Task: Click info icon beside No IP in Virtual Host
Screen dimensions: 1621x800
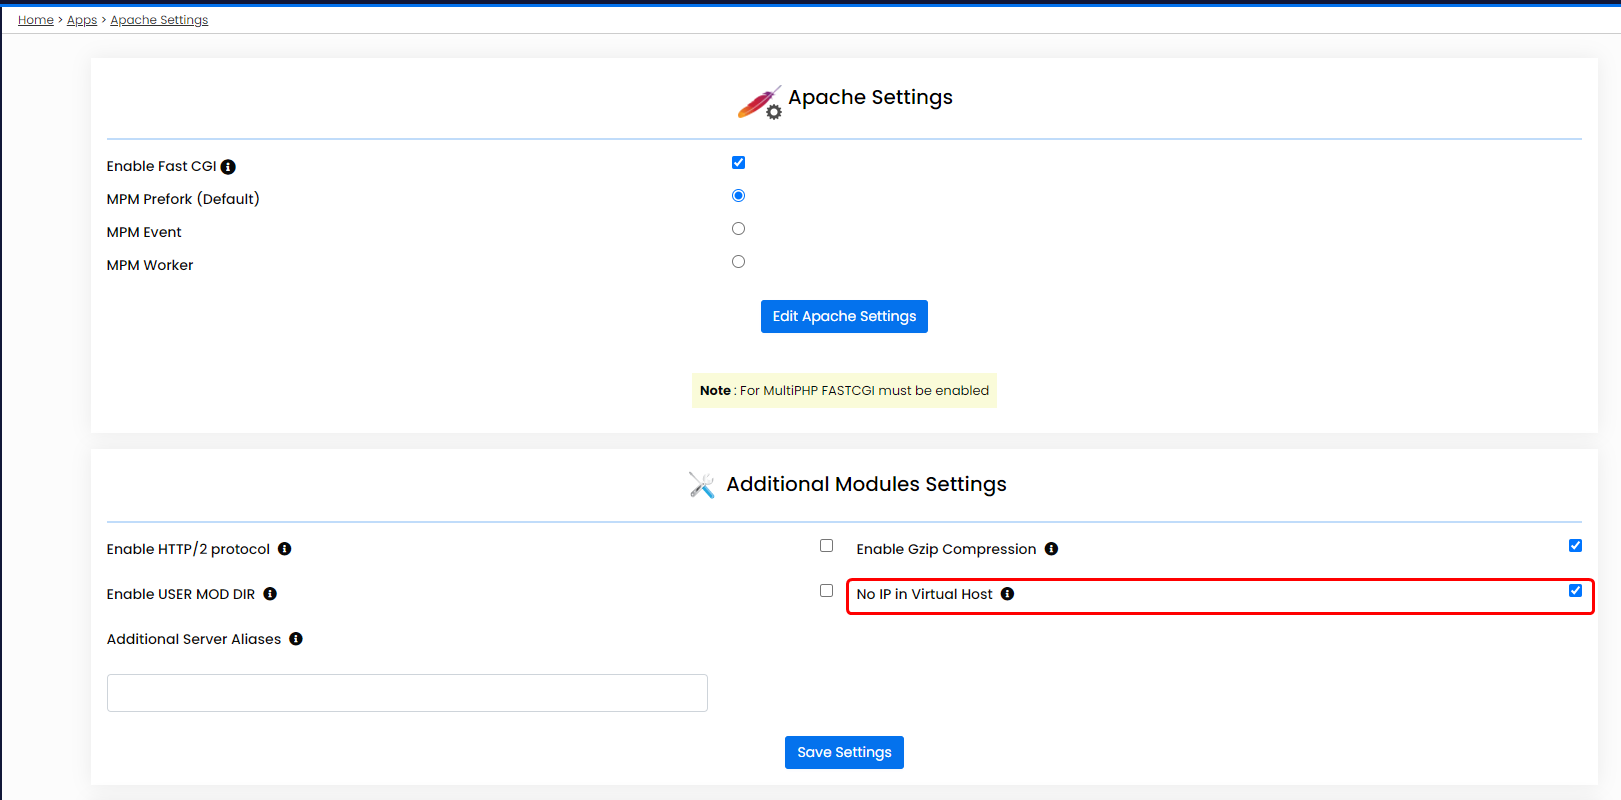Action: click(x=1007, y=594)
